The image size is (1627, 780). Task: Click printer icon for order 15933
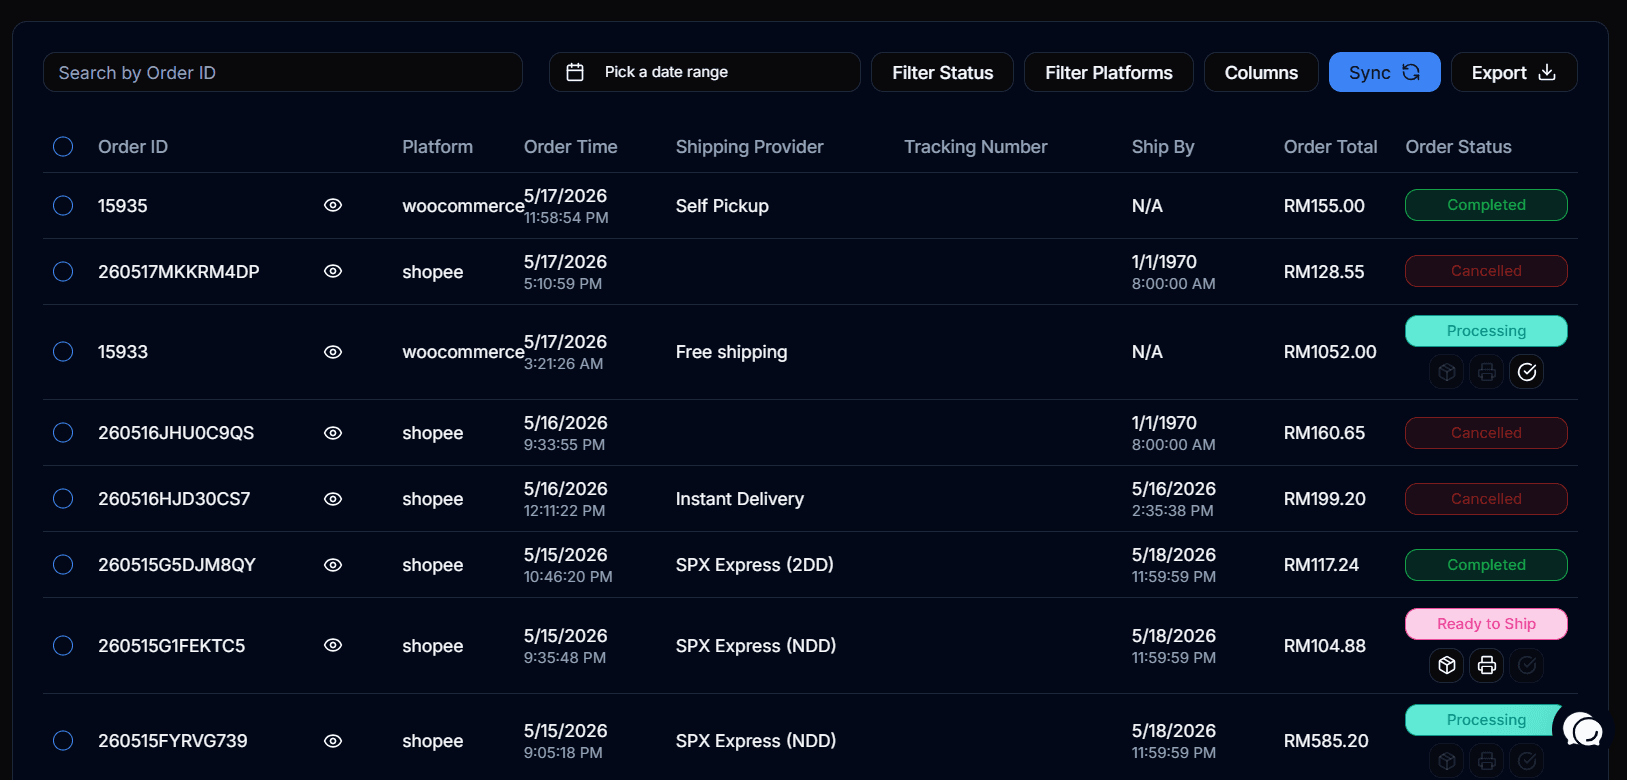[x=1487, y=372]
